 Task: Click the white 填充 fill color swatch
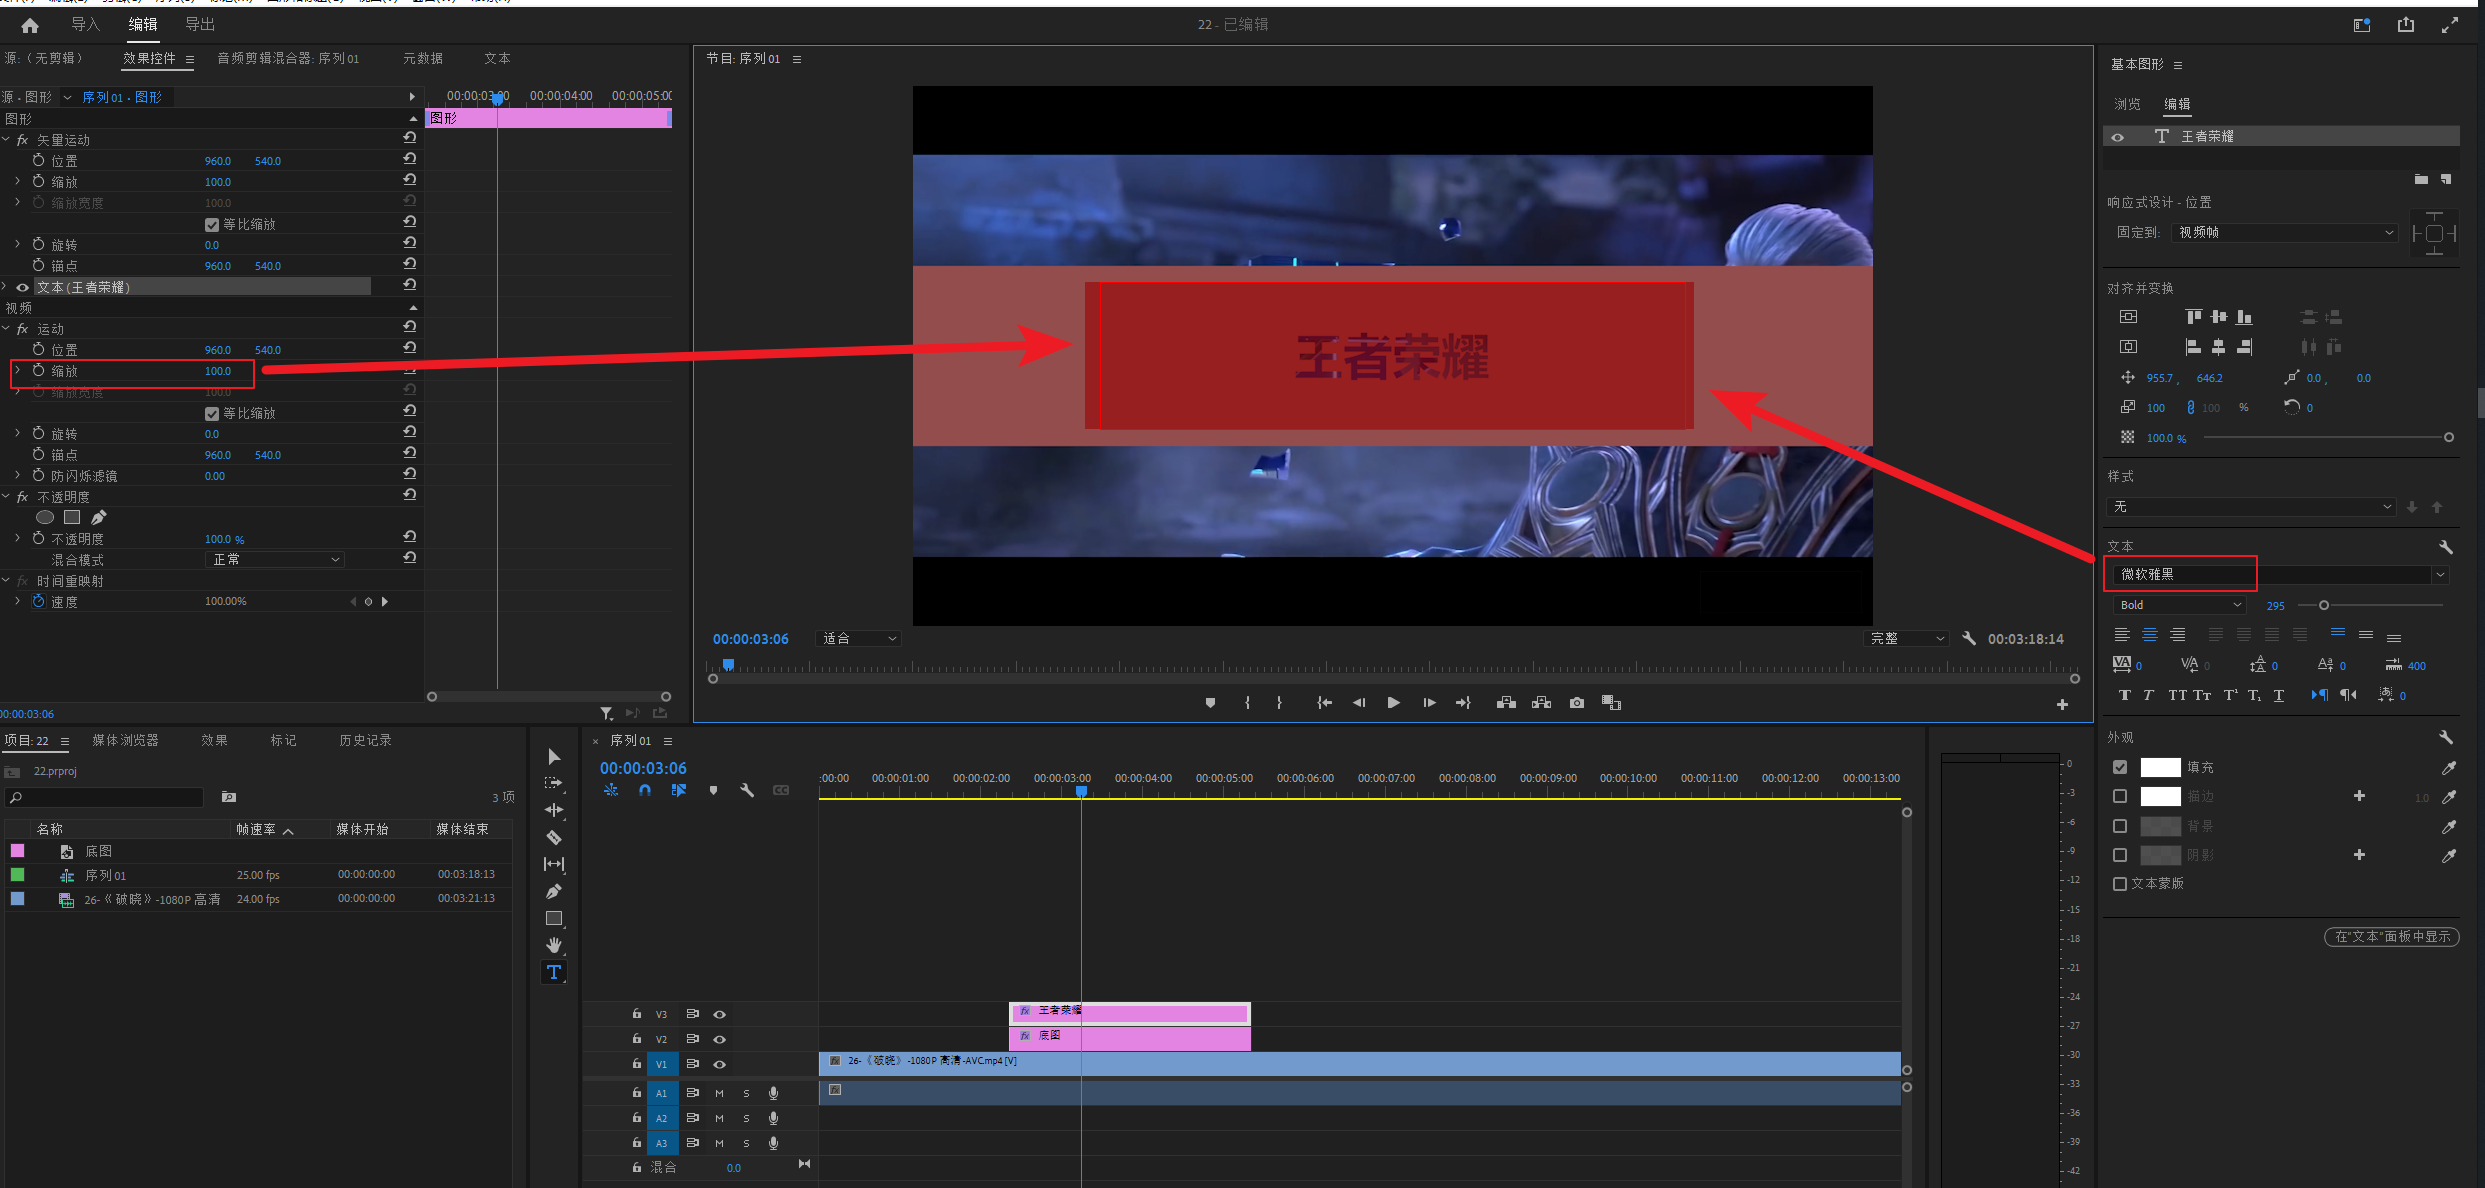coord(2160,767)
